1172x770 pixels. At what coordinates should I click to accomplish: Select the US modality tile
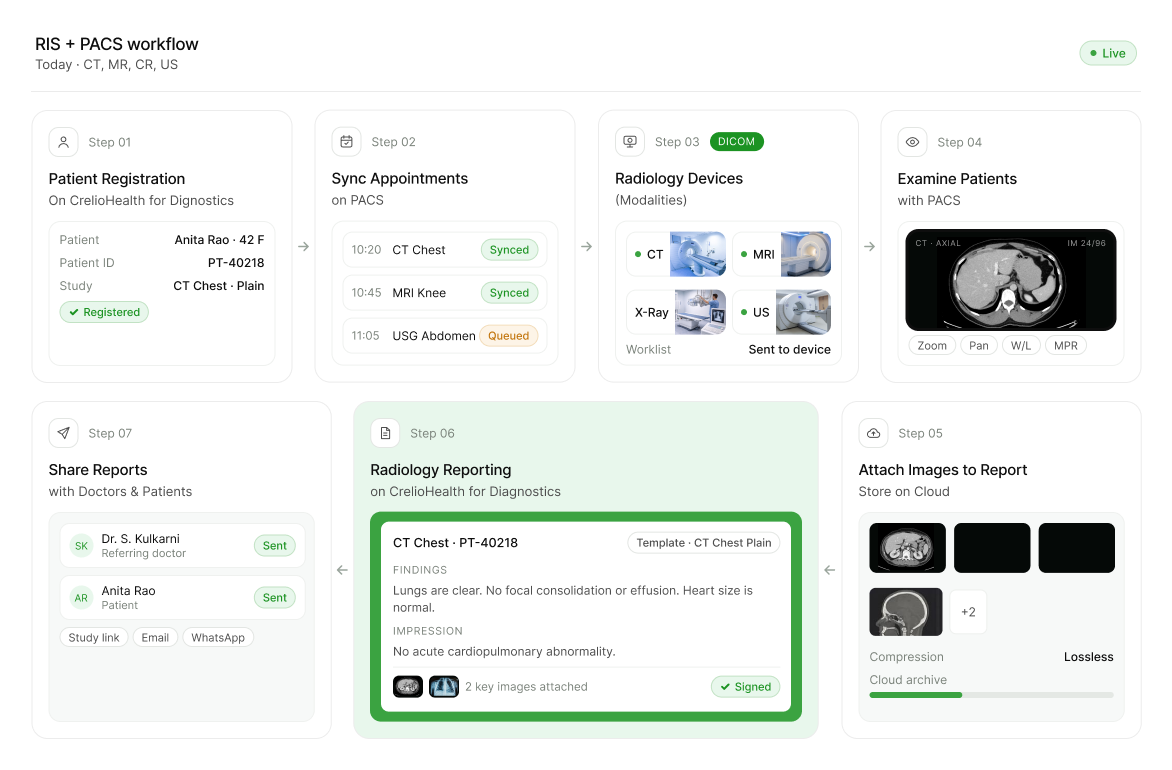pos(782,312)
